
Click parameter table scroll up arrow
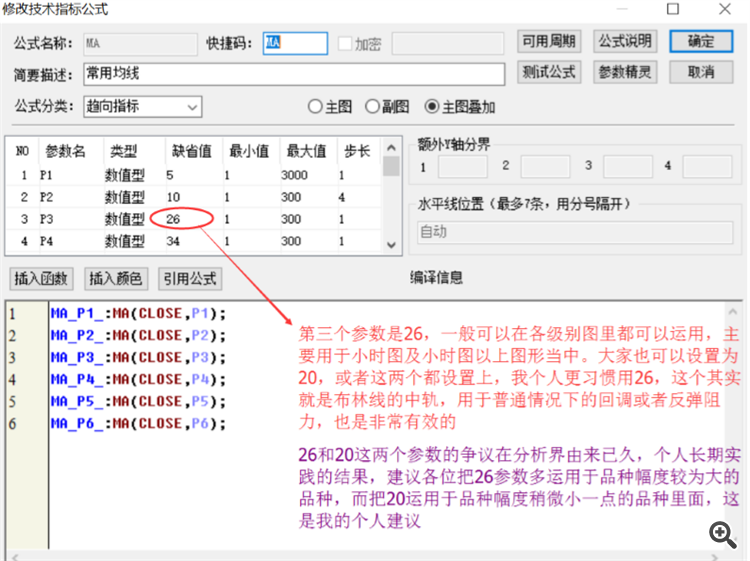(391, 148)
